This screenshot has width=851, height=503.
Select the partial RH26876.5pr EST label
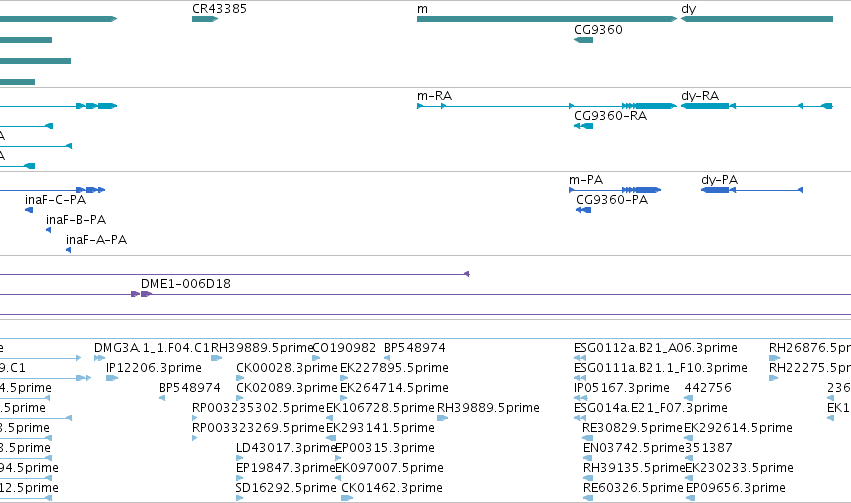click(x=810, y=348)
